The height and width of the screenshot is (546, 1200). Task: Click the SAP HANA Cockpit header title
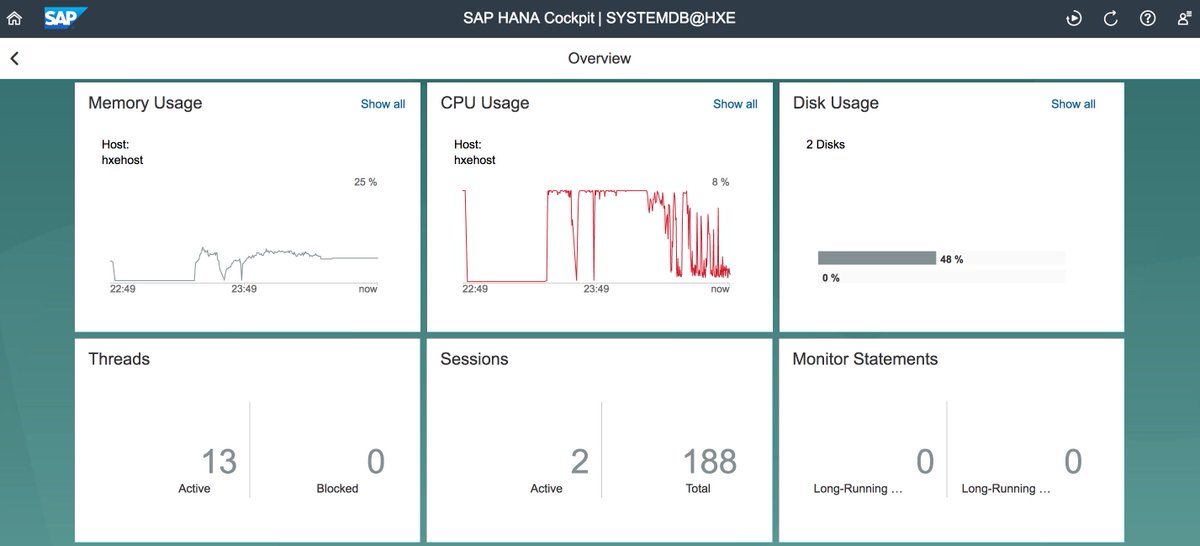pos(599,18)
